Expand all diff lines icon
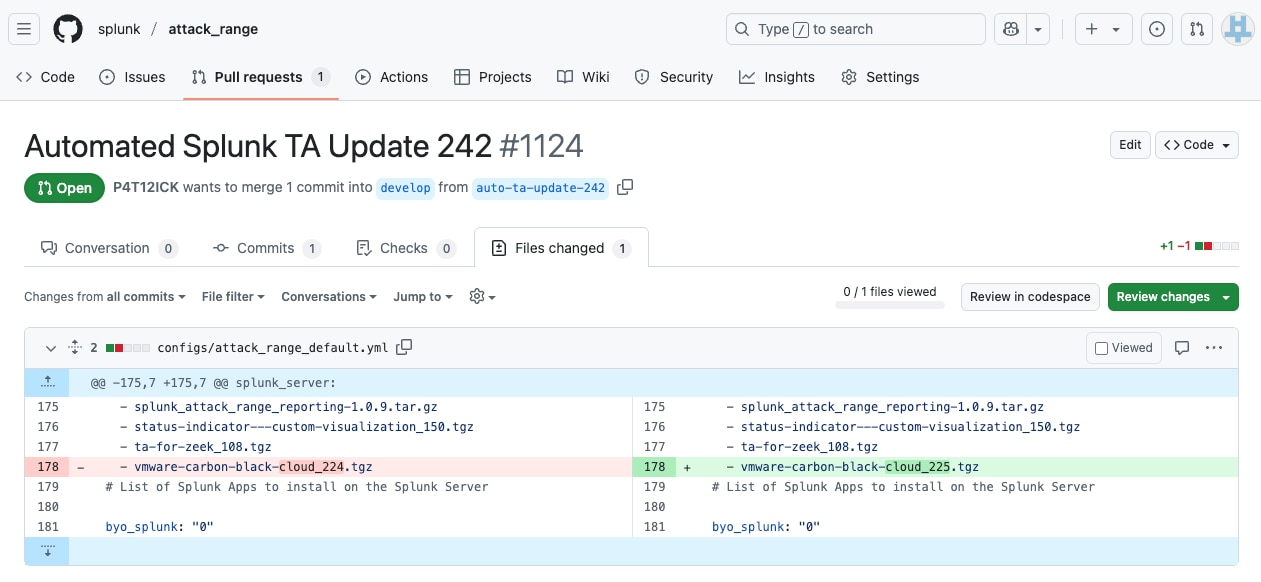Image resolution: width=1261 pixels, height=582 pixels. click(74, 348)
